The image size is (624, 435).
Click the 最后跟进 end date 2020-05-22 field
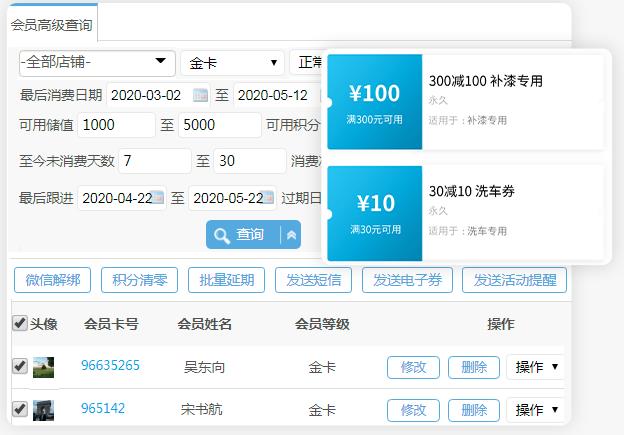(x=232, y=198)
